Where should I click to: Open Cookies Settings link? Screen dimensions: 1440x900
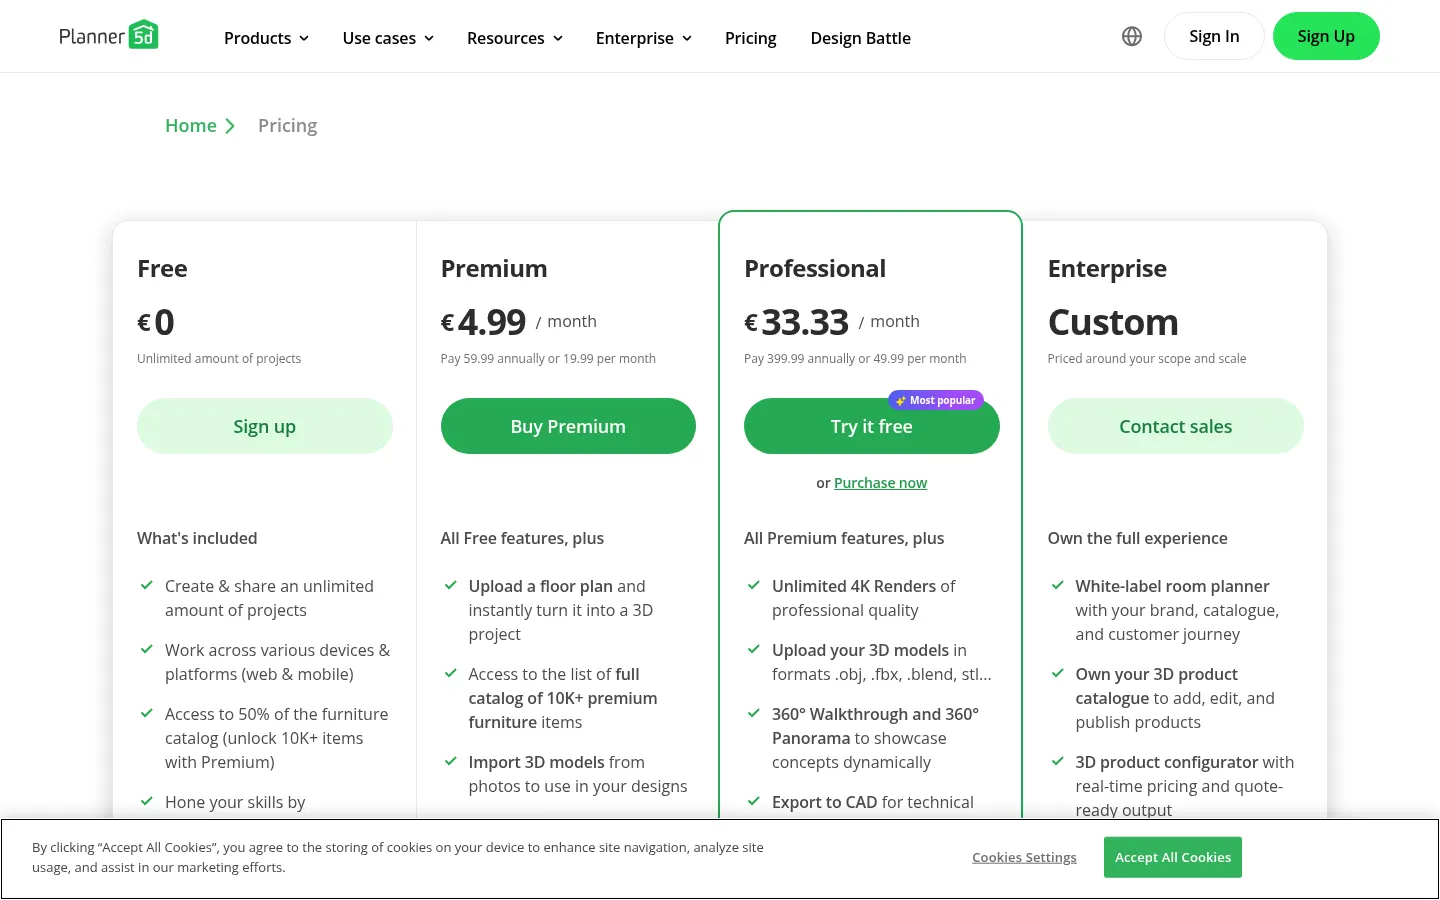pyautogui.click(x=1024, y=857)
